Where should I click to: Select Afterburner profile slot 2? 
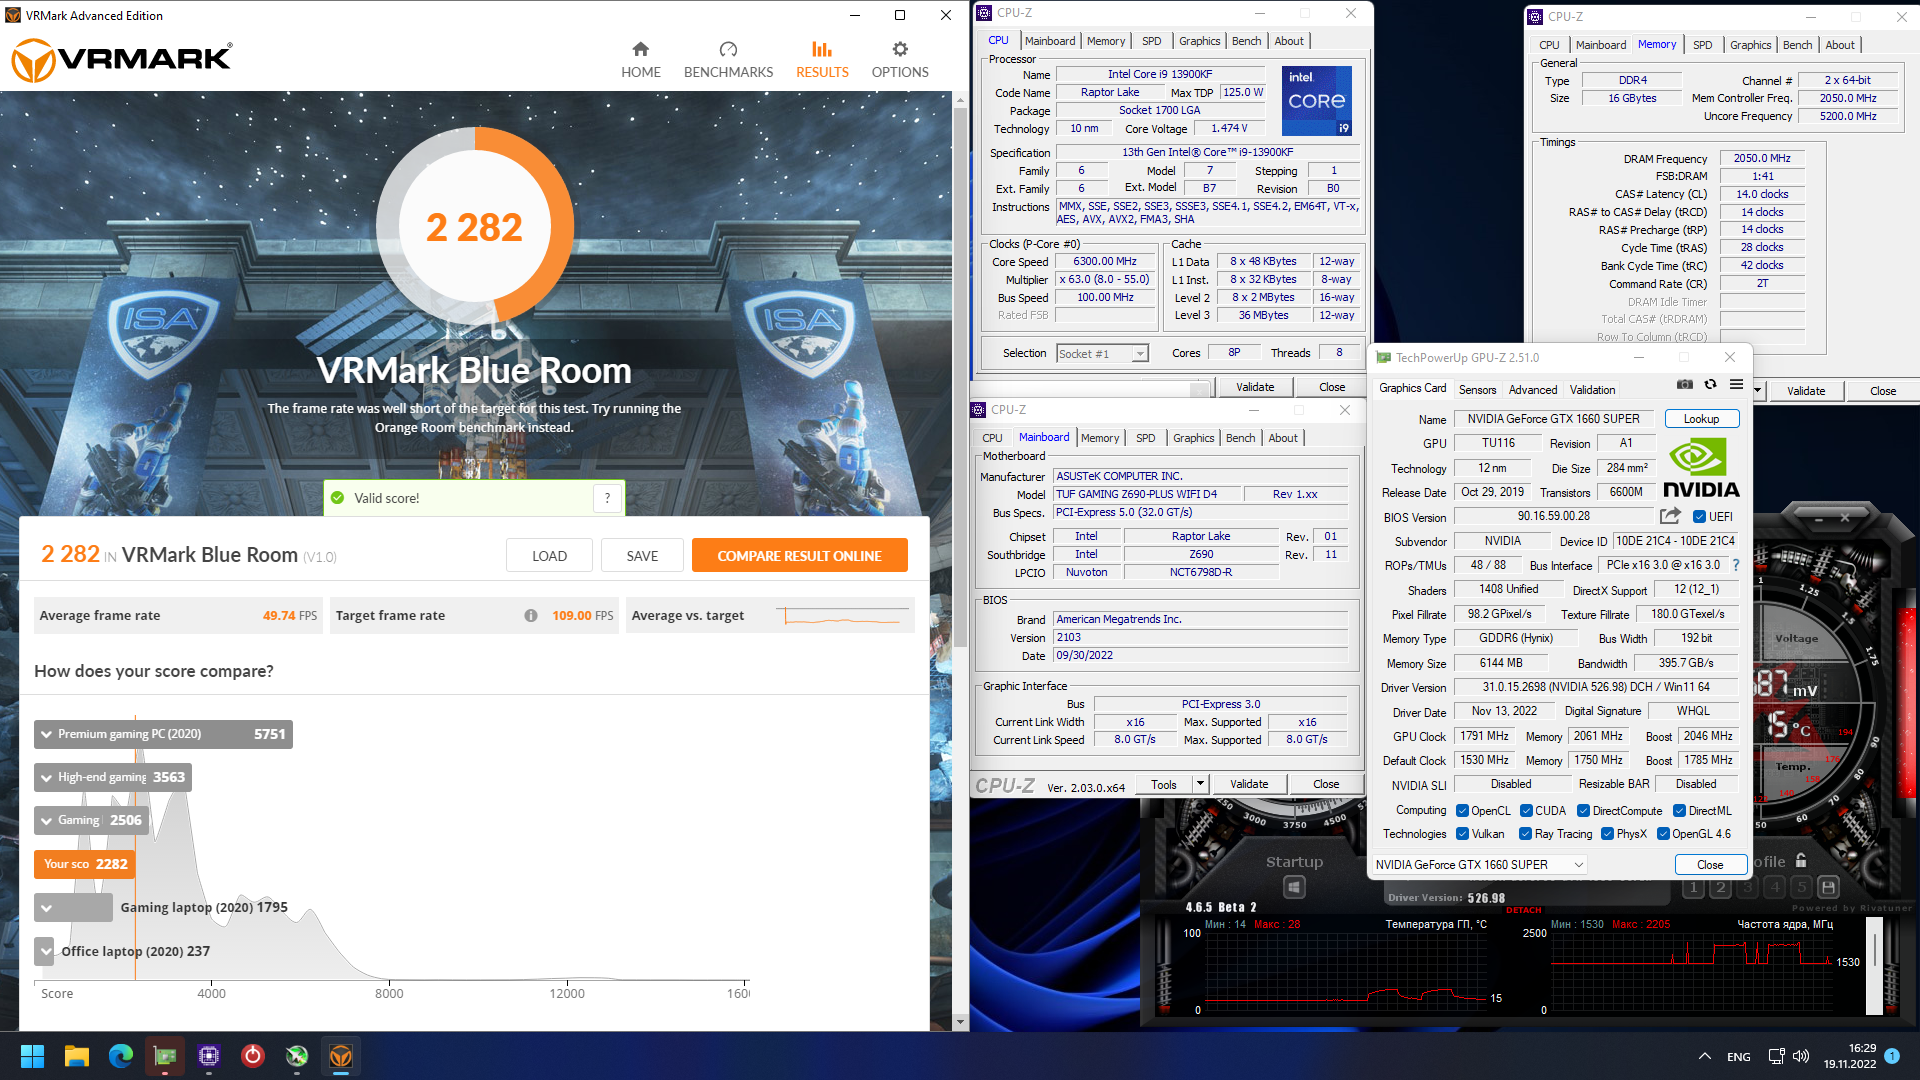coord(1720,887)
